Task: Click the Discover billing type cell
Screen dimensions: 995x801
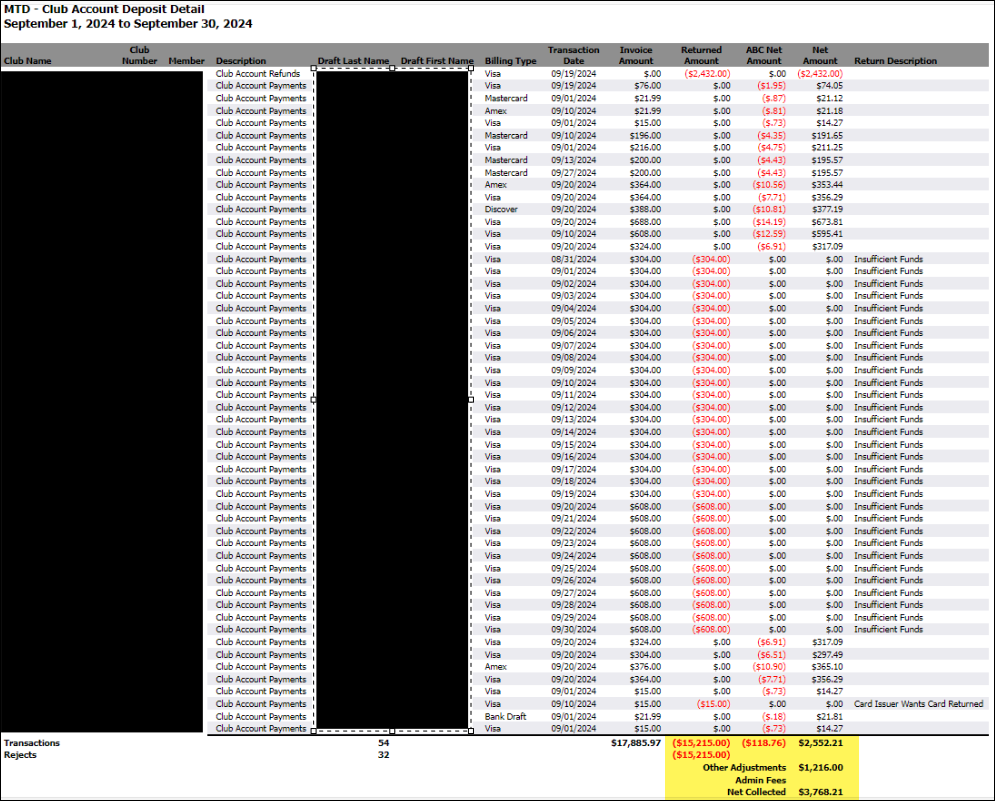Action: [x=501, y=209]
